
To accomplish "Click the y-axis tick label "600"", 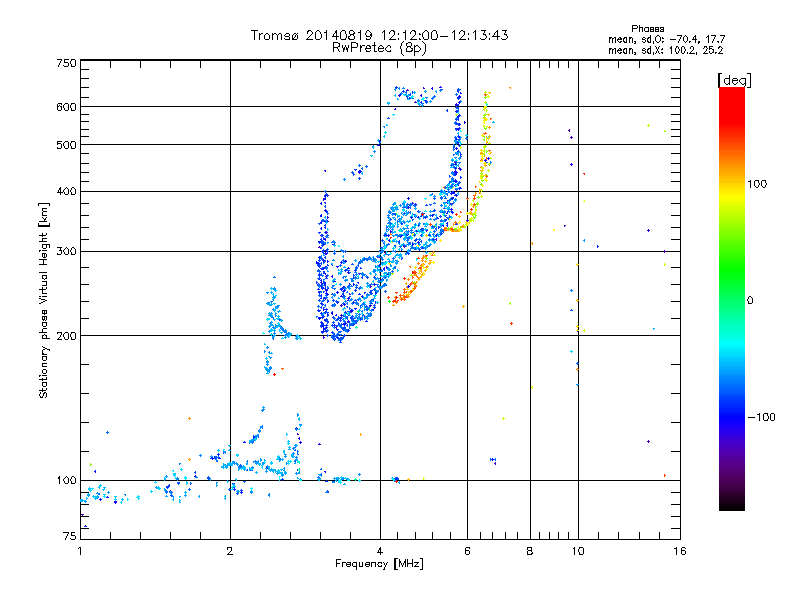I will click(67, 107).
